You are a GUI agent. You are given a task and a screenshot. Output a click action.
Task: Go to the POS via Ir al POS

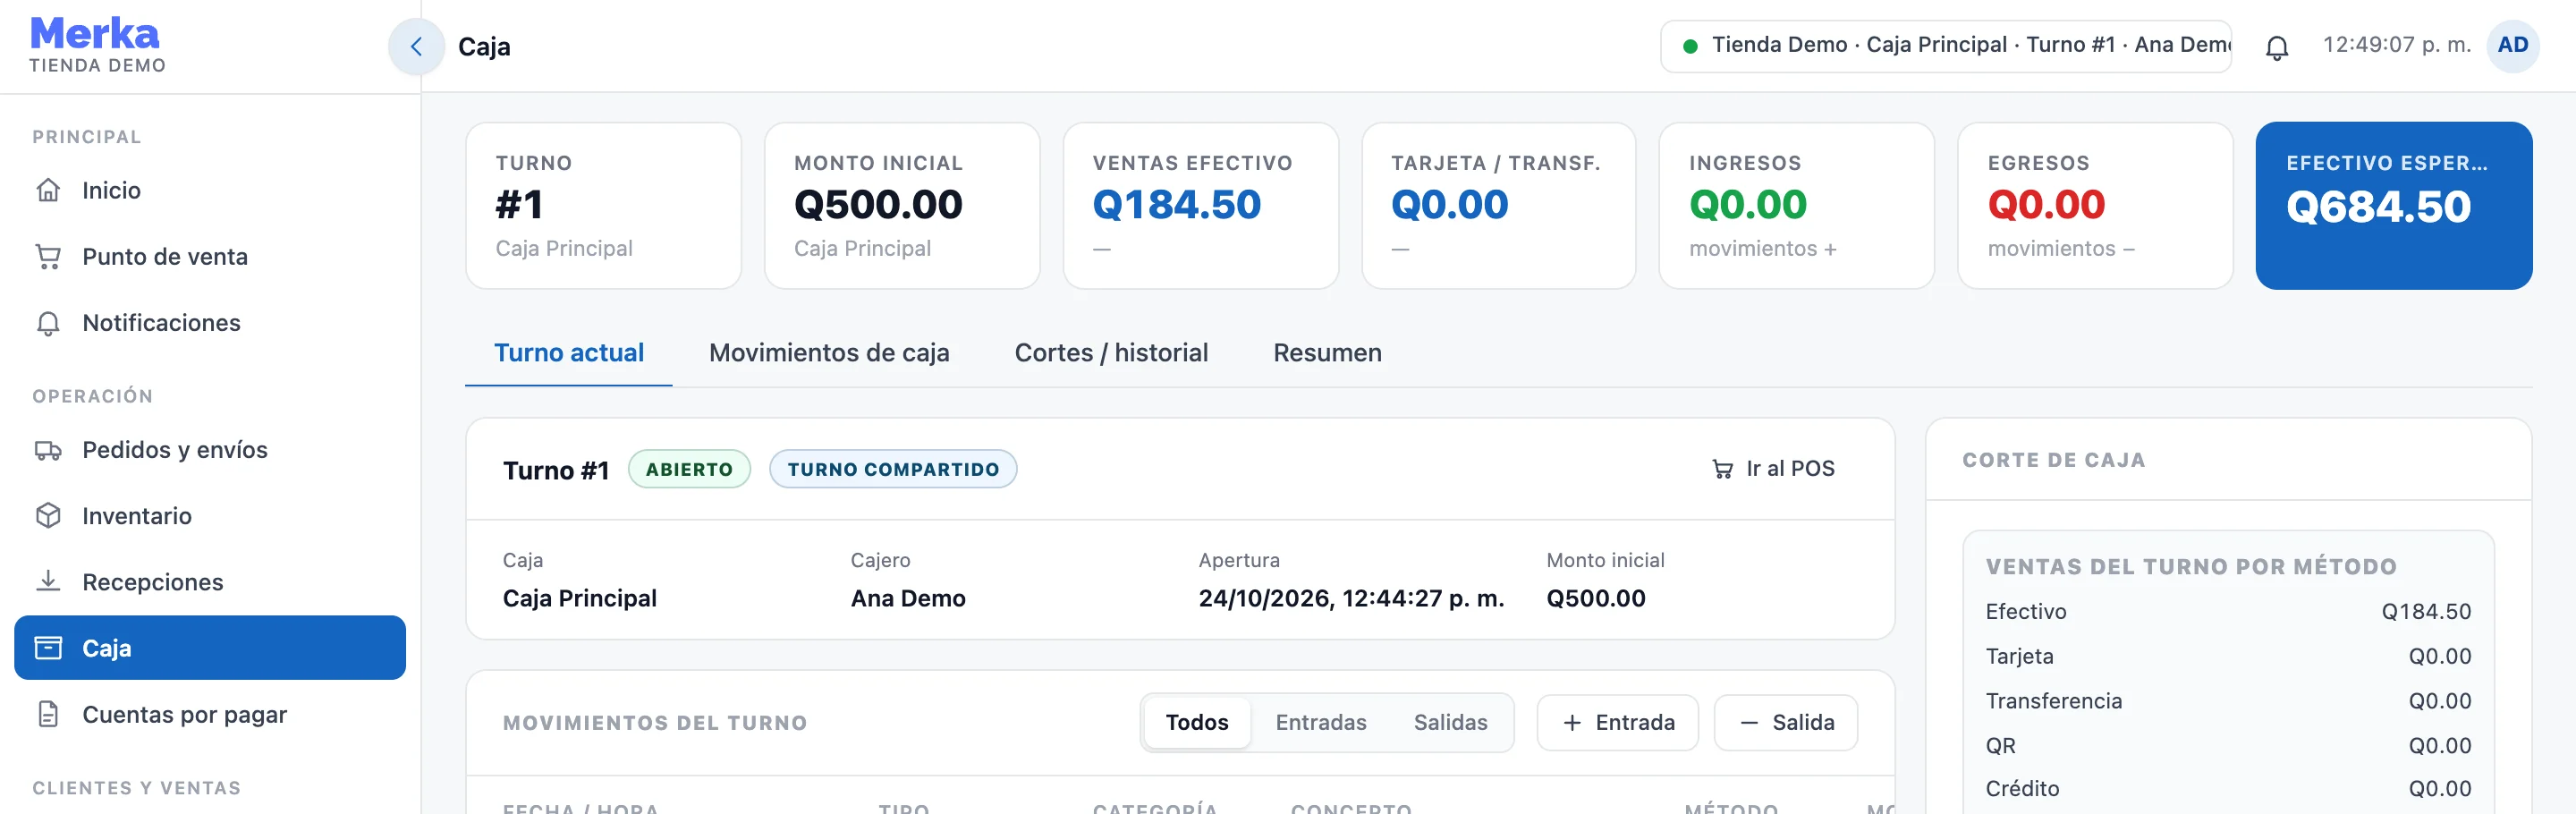click(1774, 468)
